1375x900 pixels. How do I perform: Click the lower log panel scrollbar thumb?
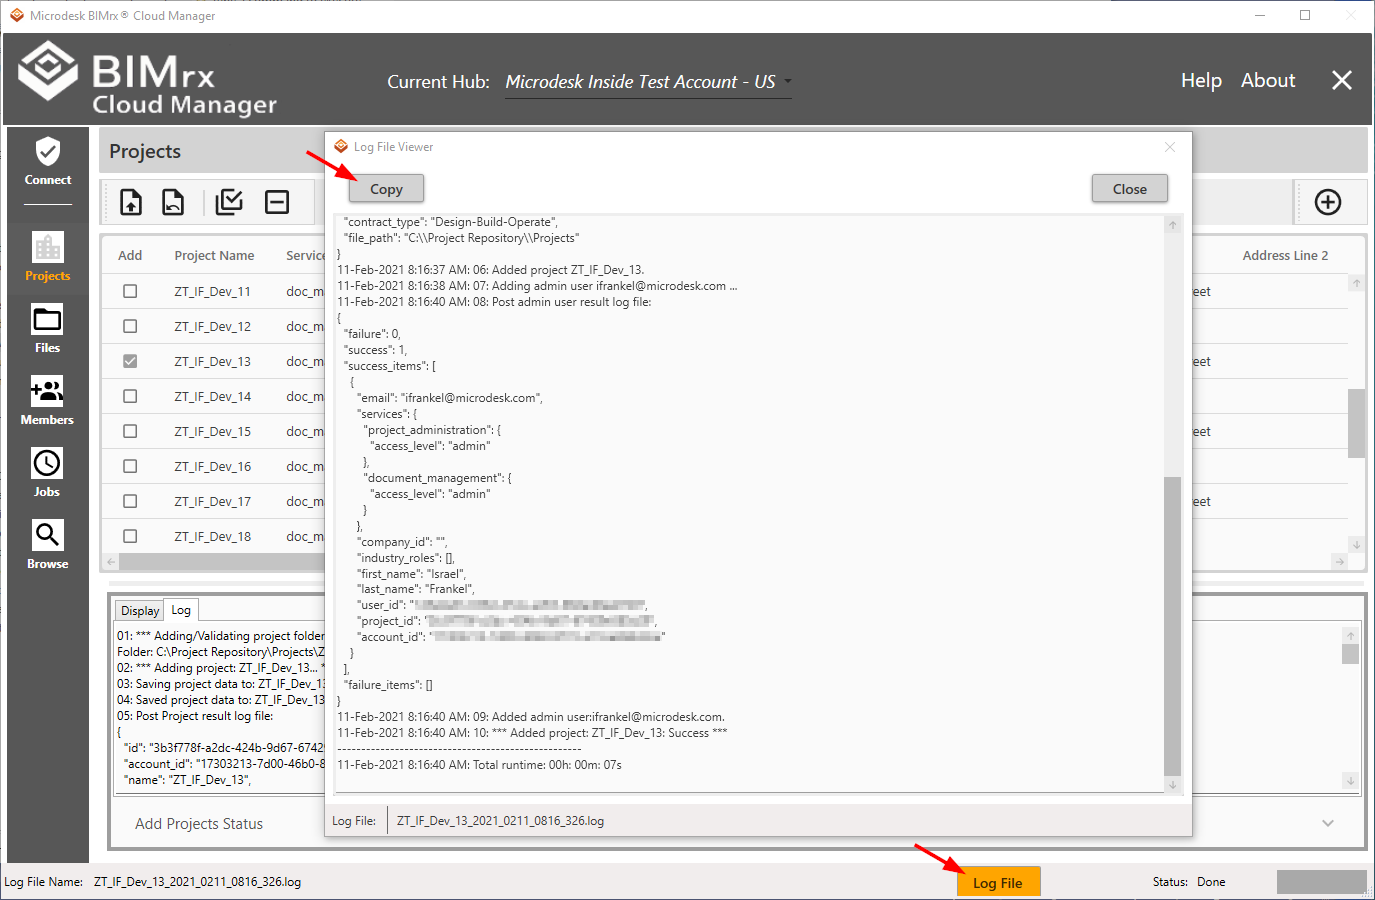1350,654
